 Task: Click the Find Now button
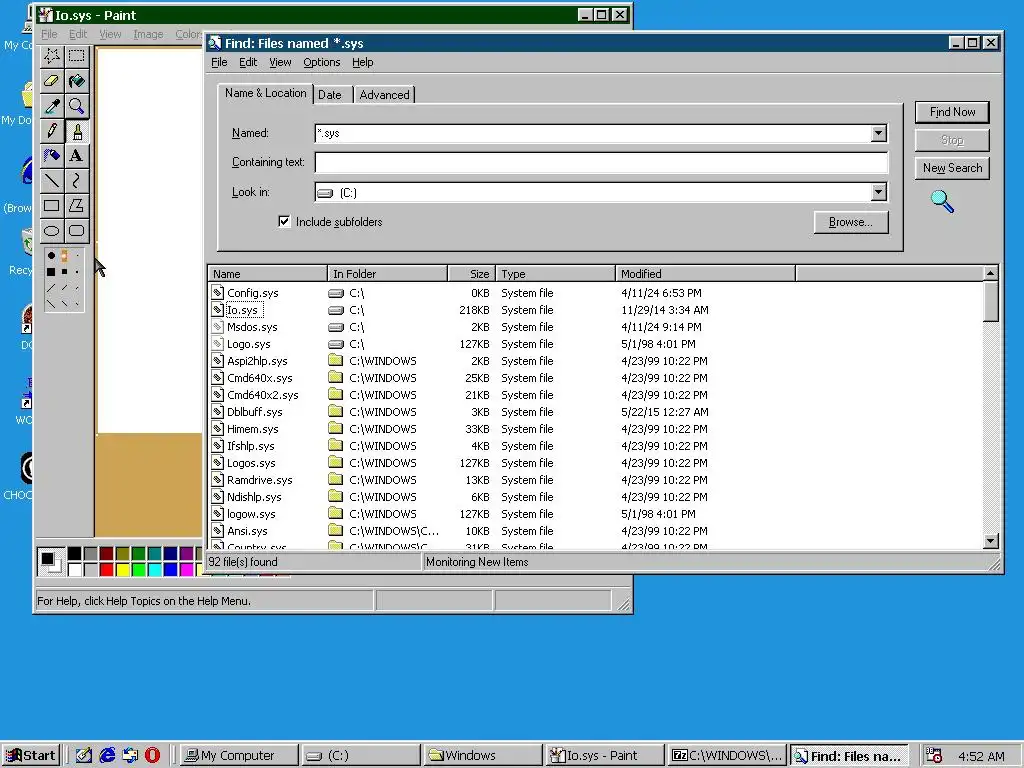[x=952, y=112]
